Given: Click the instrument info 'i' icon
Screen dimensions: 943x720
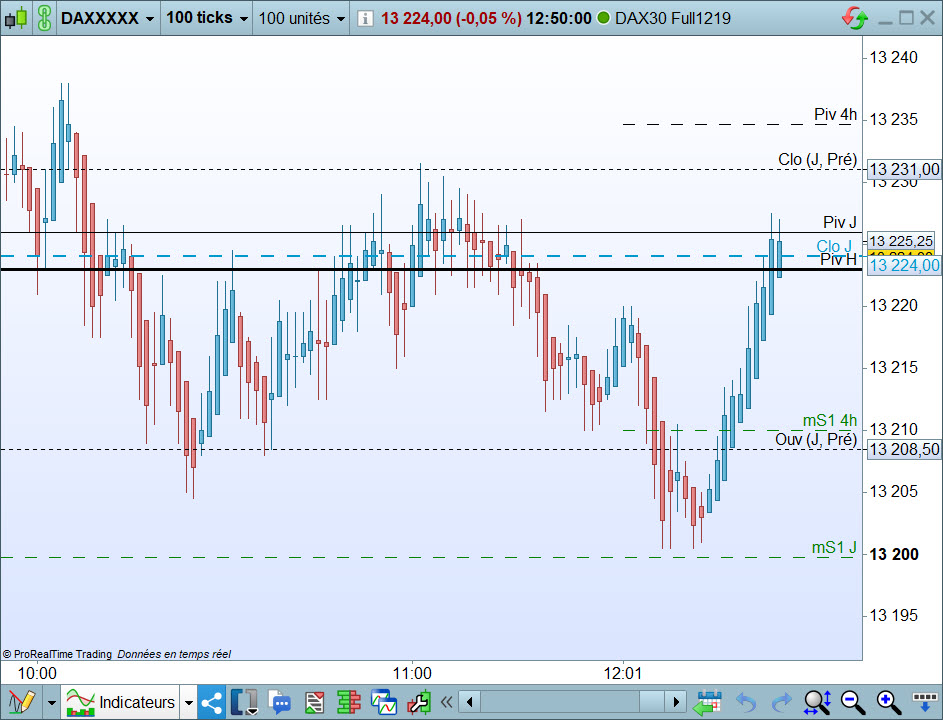Looking at the screenshot, I should pyautogui.click(x=364, y=19).
